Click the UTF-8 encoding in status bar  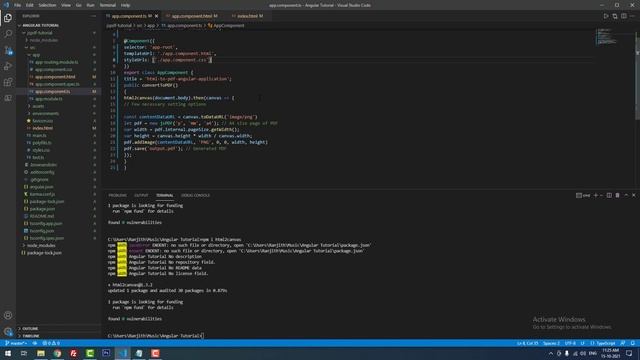pyautogui.click(x=570, y=343)
